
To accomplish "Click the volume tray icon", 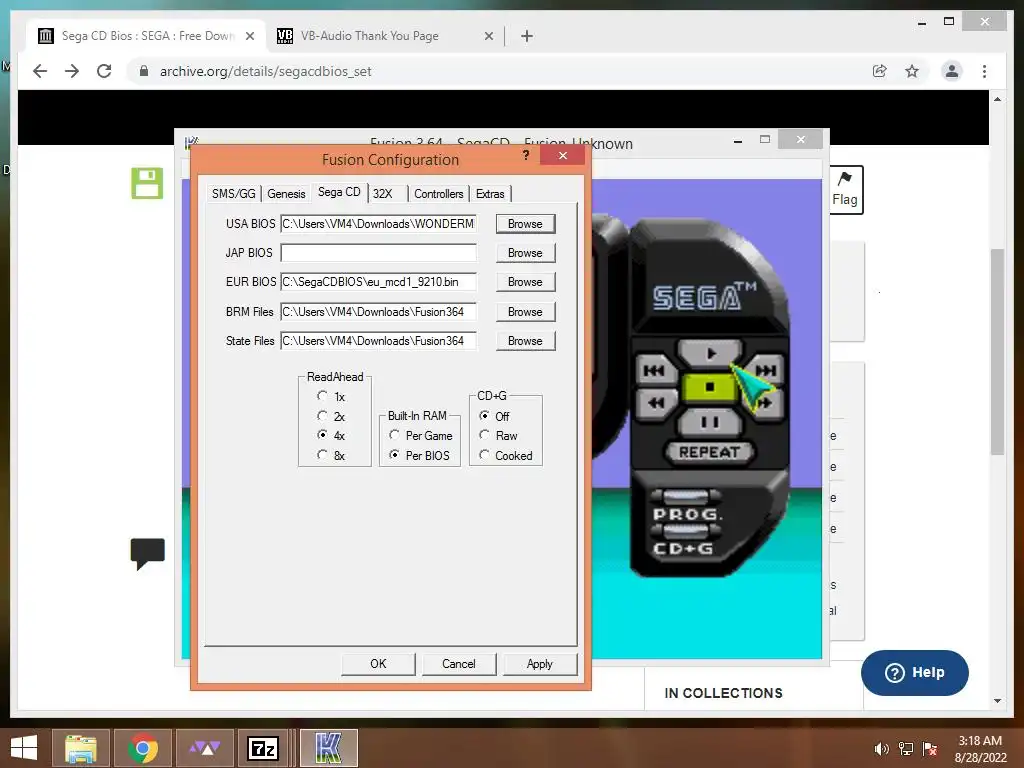I will (x=881, y=748).
